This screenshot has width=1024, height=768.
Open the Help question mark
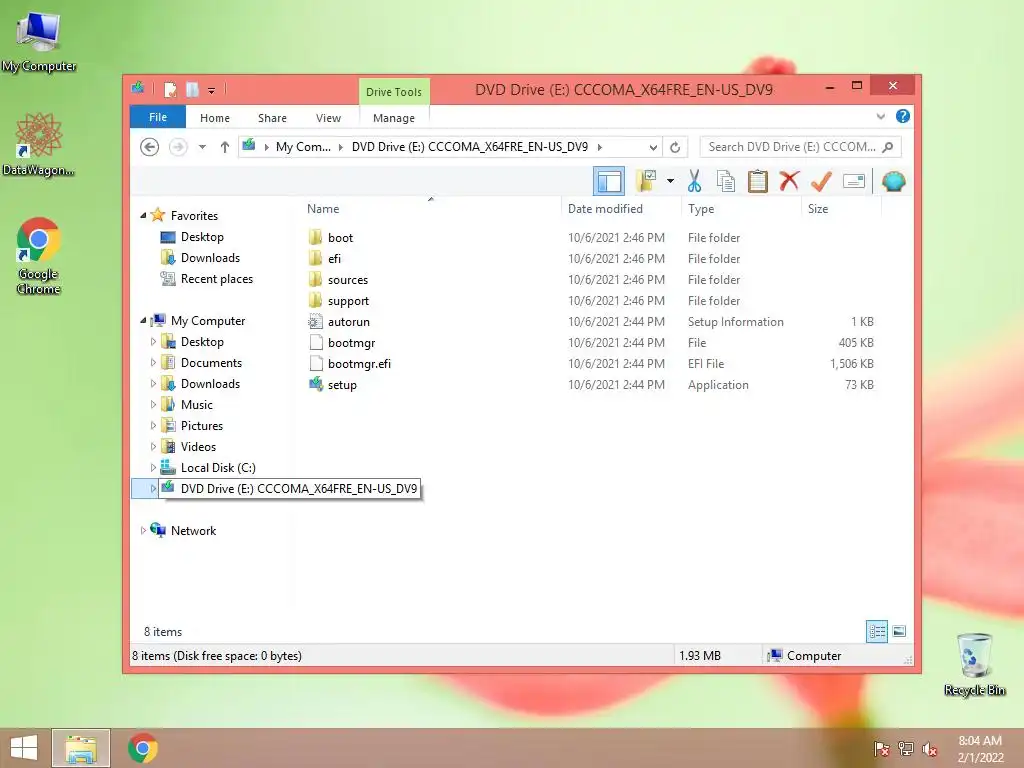tap(903, 116)
